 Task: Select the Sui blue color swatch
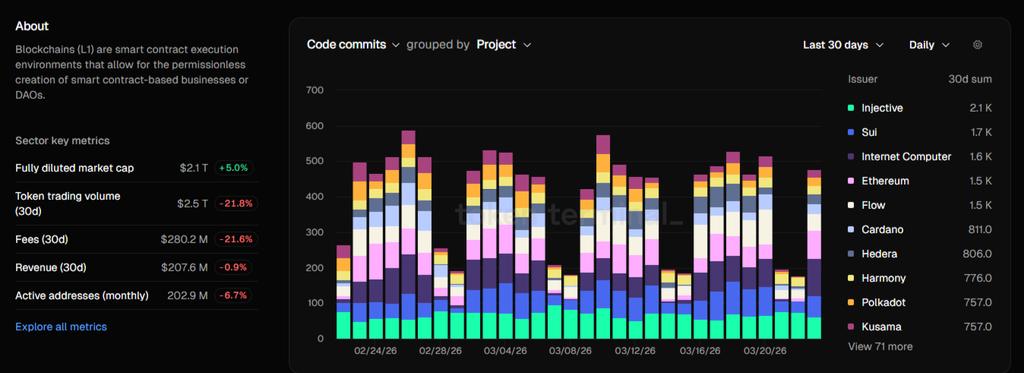click(x=851, y=132)
